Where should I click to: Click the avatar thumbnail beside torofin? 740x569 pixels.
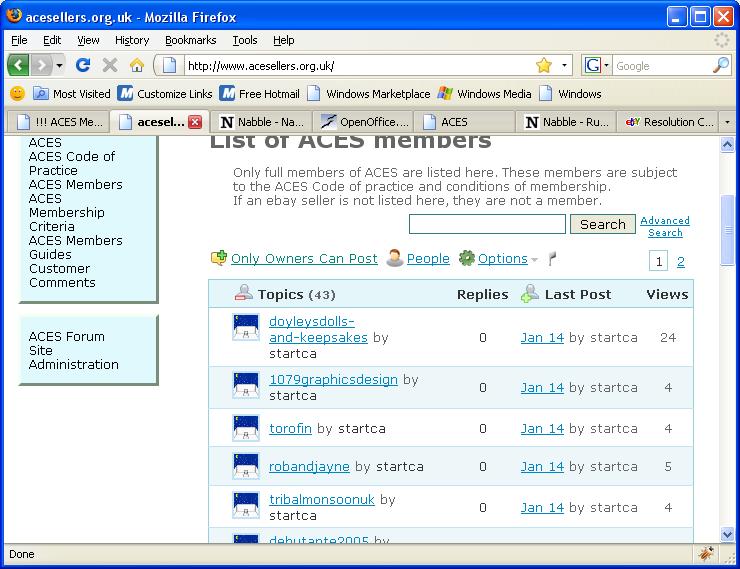pyautogui.click(x=246, y=428)
